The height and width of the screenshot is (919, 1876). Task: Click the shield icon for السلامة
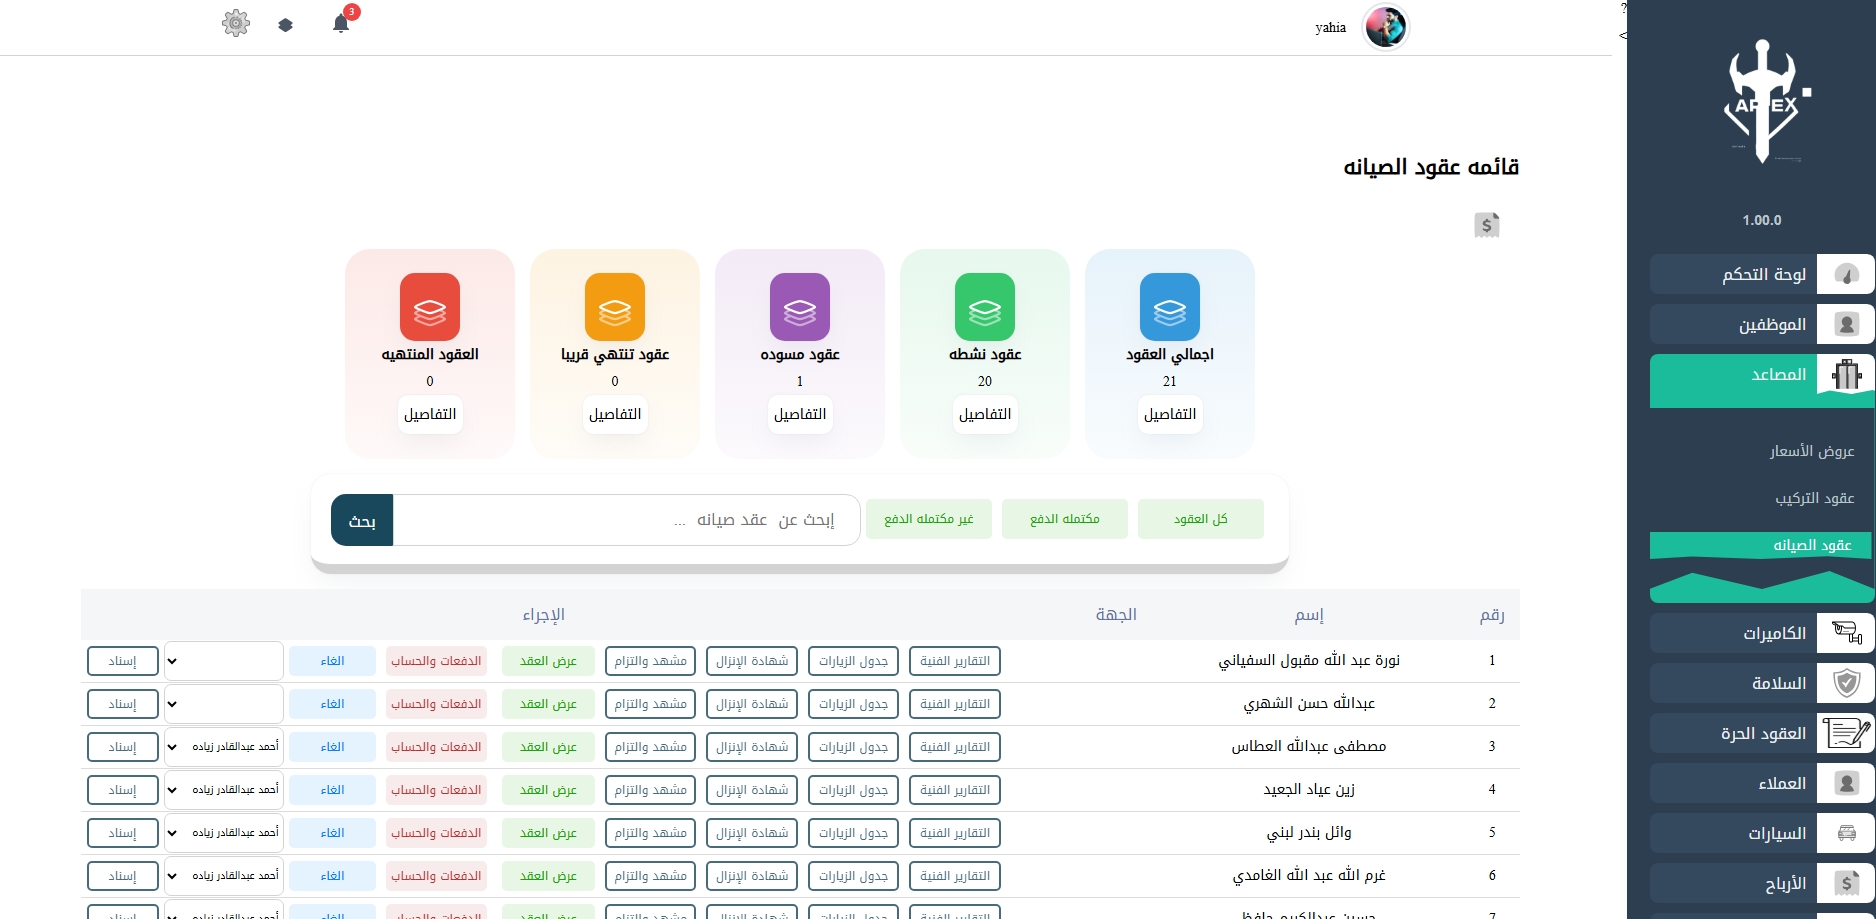pyautogui.click(x=1846, y=683)
